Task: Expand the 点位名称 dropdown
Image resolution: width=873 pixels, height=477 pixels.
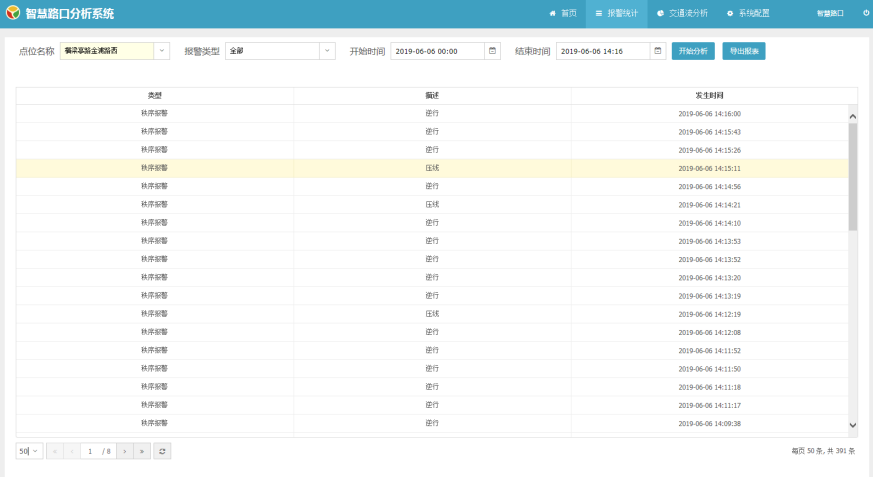Action: point(162,51)
